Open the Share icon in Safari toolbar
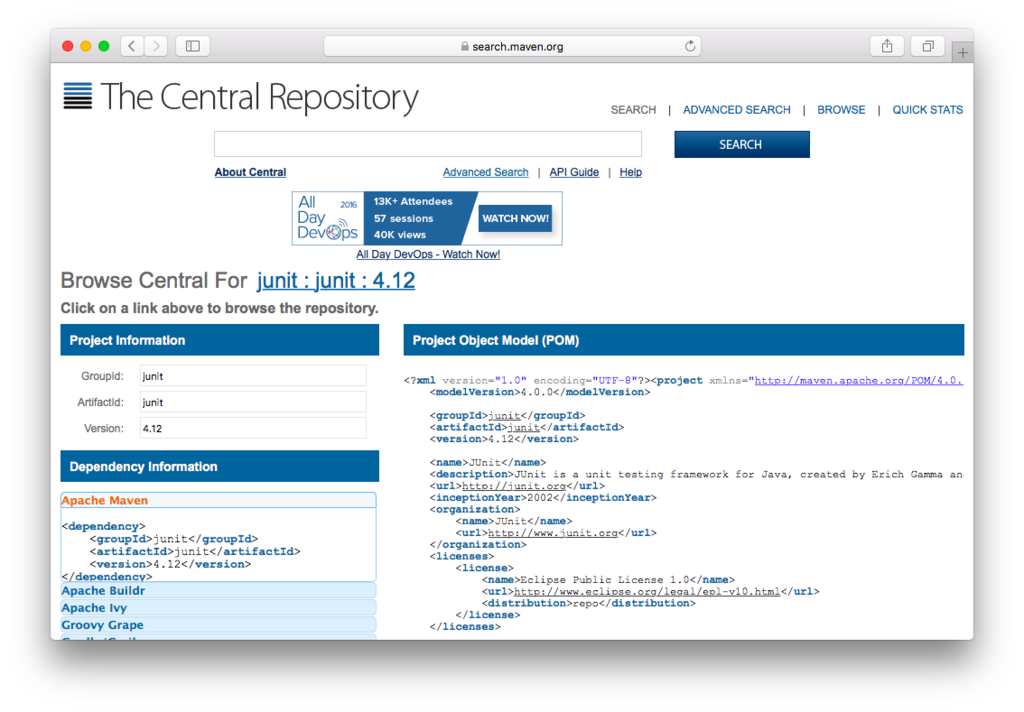 (x=887, y=46)
